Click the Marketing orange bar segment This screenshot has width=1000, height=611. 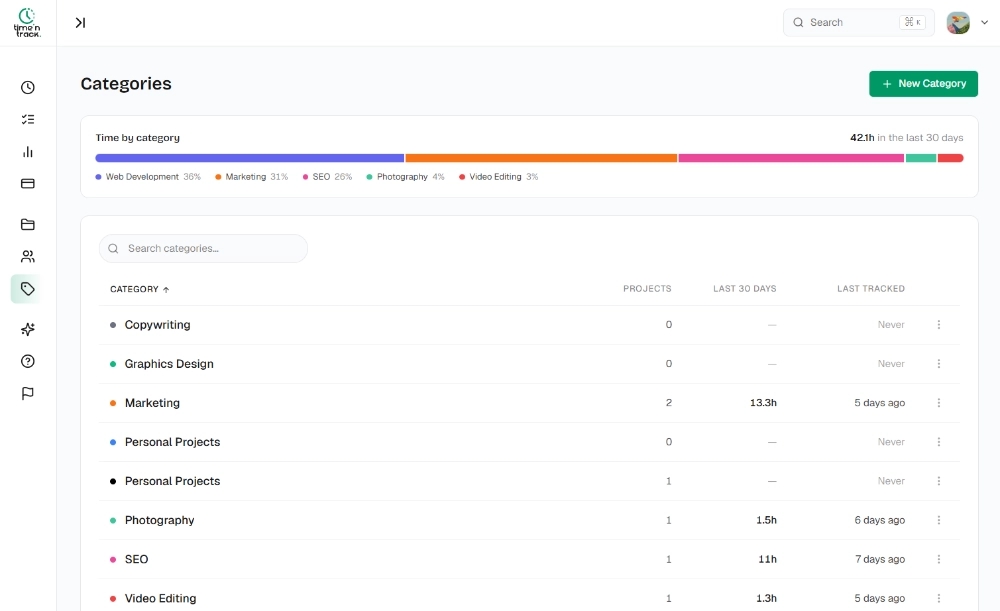coord(541,158)
